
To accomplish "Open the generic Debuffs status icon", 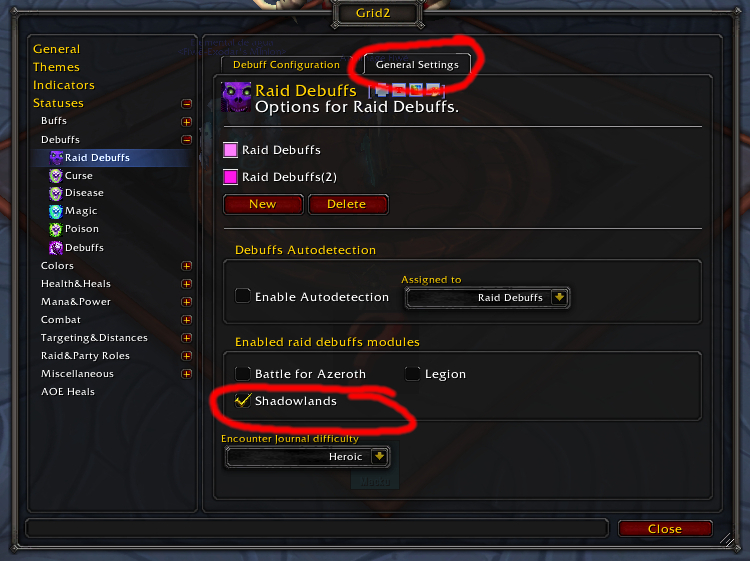I will tap(56, 247).
